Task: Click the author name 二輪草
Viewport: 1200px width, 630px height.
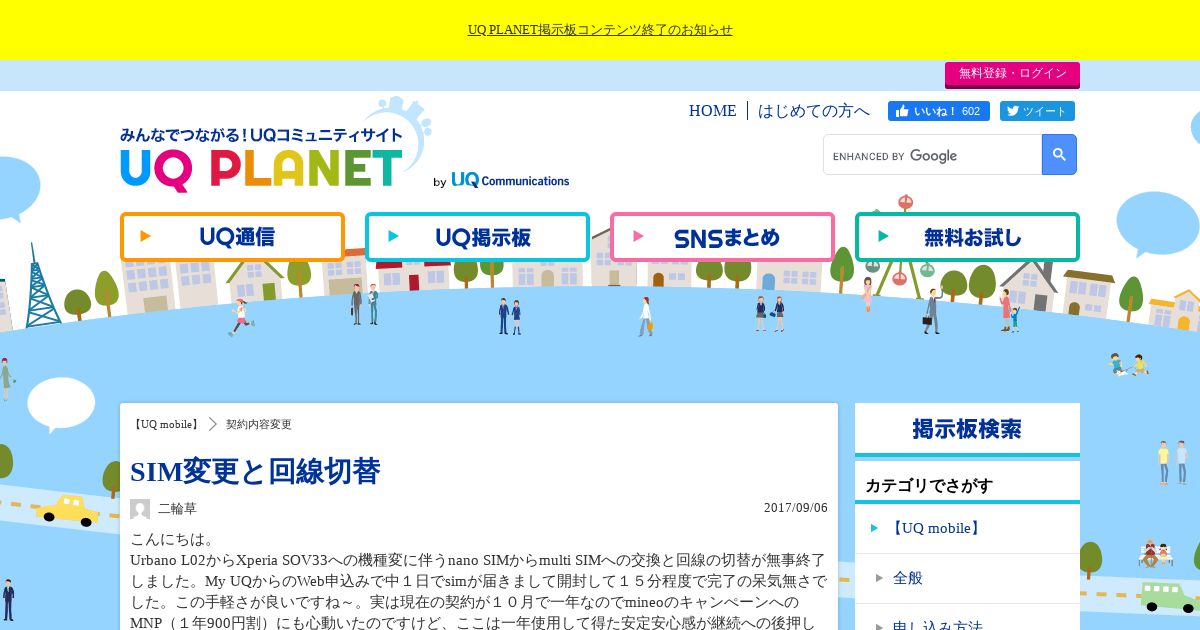Action: (177, 508)
